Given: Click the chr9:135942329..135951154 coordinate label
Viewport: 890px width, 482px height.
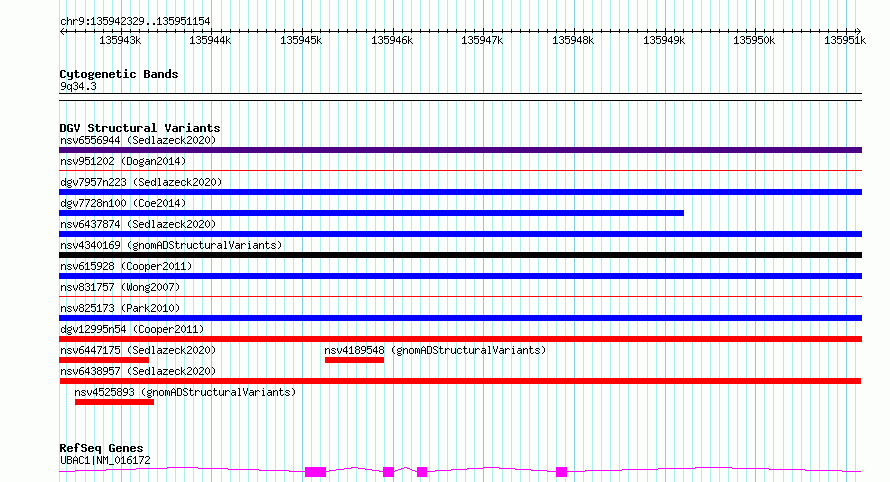Looking at the screenshot, I should point(135,21).
